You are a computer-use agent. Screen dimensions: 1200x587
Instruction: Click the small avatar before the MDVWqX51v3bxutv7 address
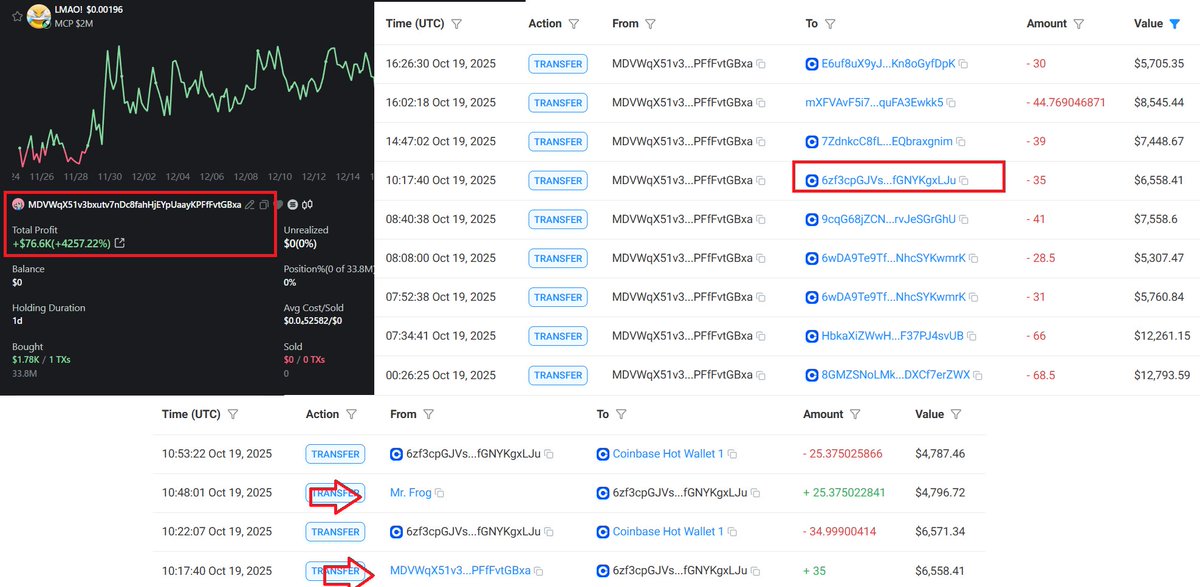pyautogui.click(x=18, y=204)
